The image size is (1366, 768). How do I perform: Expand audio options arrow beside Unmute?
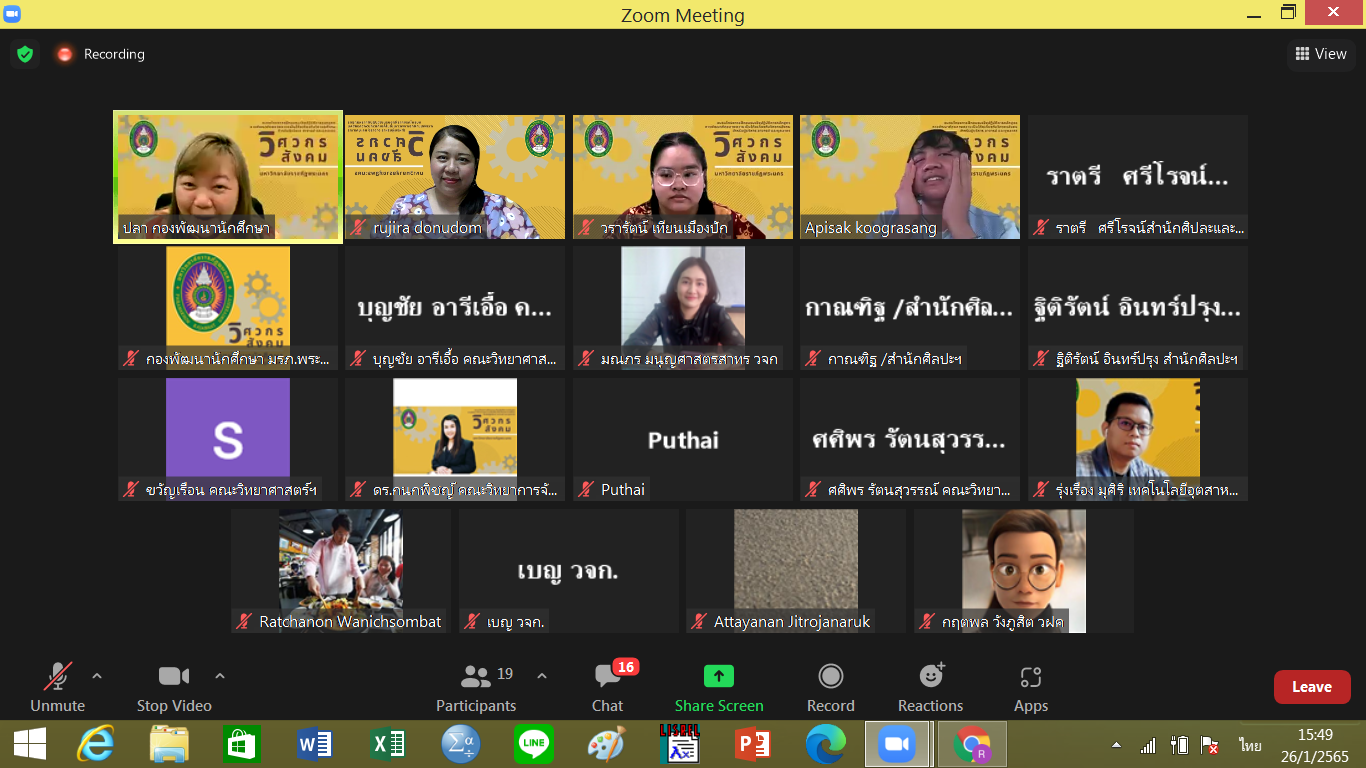[97, 677]
